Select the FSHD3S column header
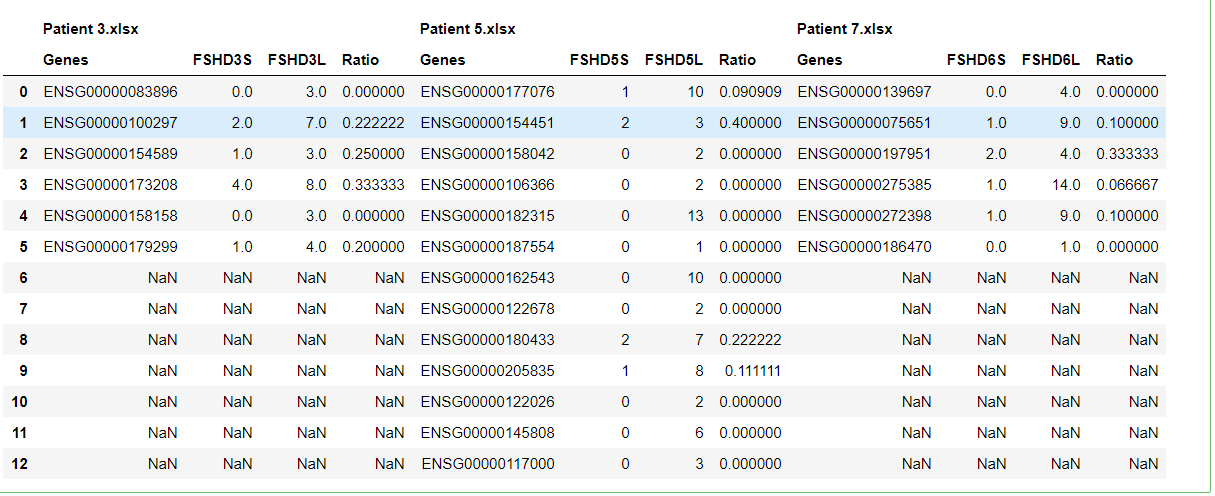1215x496 pixels. (222, 60)
